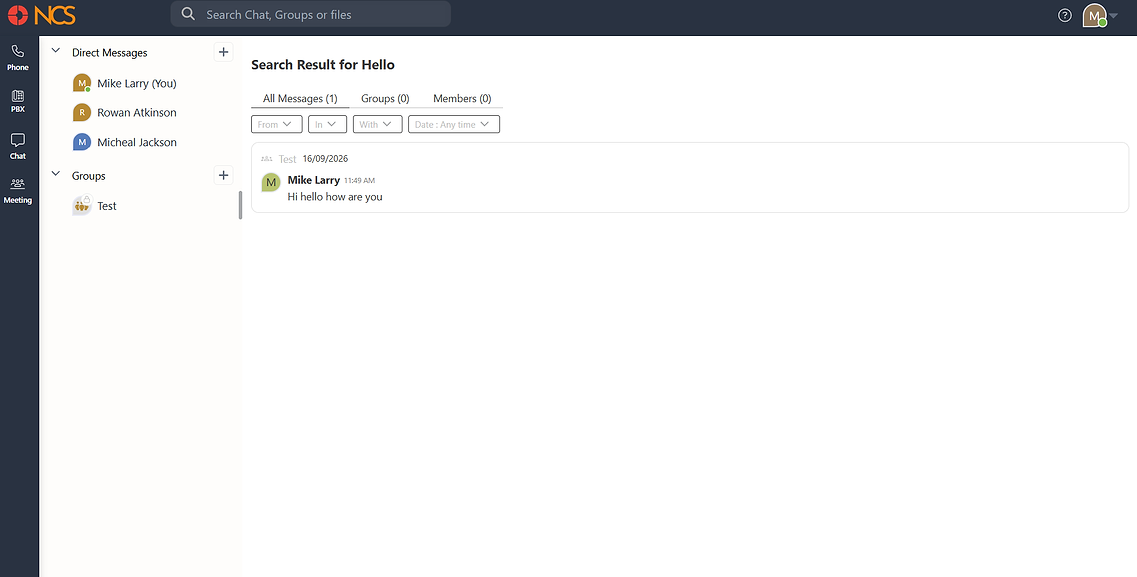
Task: Click the sidebar scrollbar
Action: click(240, 205)
